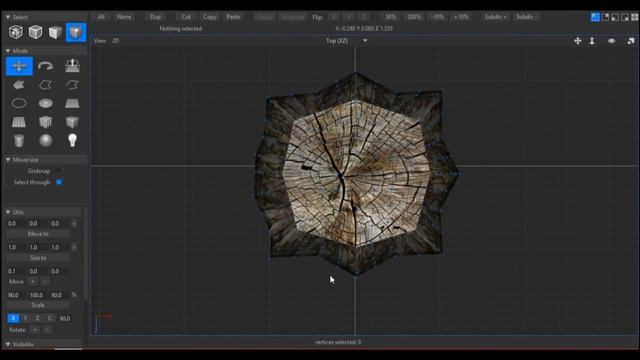The width and height of the screenshot is (640, 360).
Task: Select Vertex selection mode icon
Action: pos(76,32)
